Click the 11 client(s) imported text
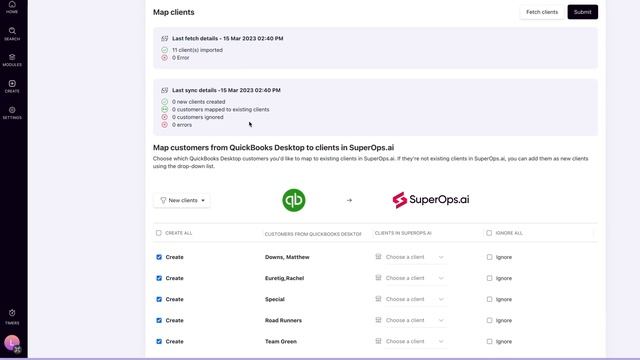 (x=197, y=50)
